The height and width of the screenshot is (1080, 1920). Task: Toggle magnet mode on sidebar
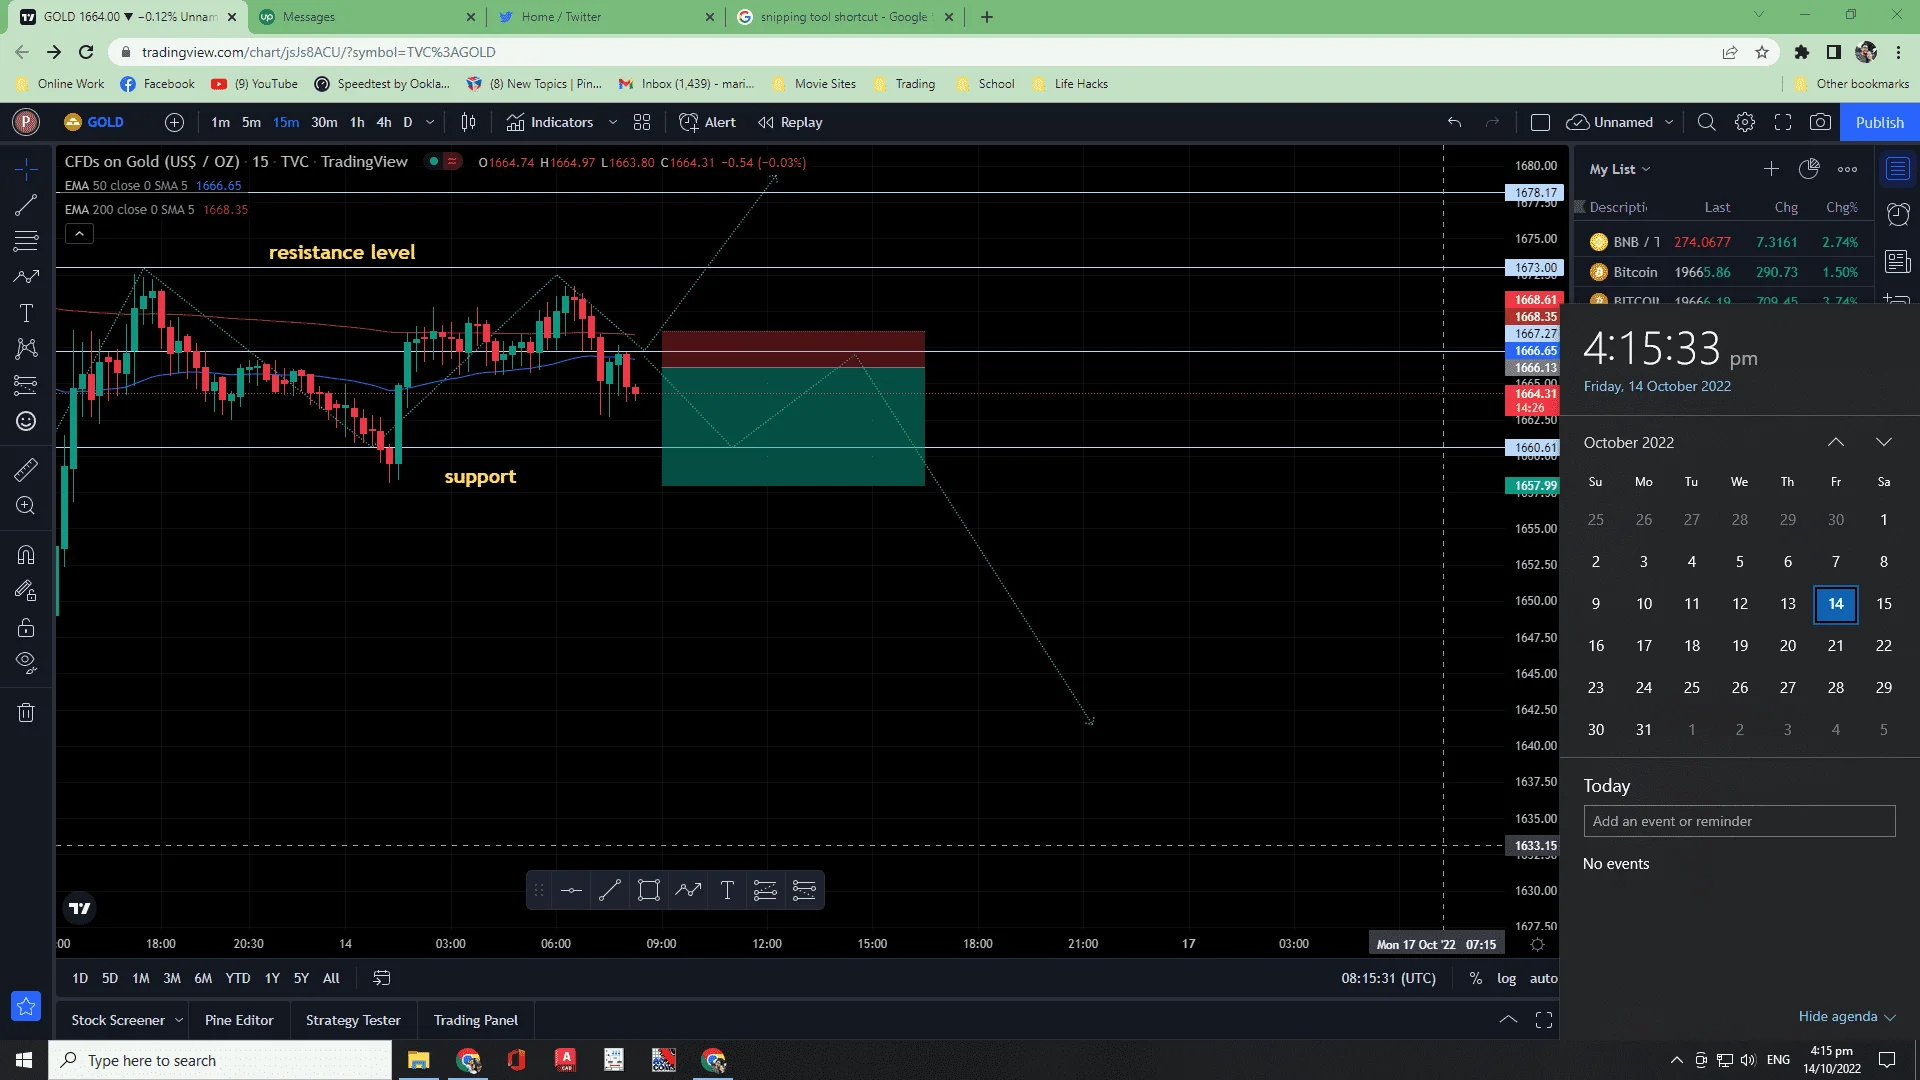coord(26,554)
